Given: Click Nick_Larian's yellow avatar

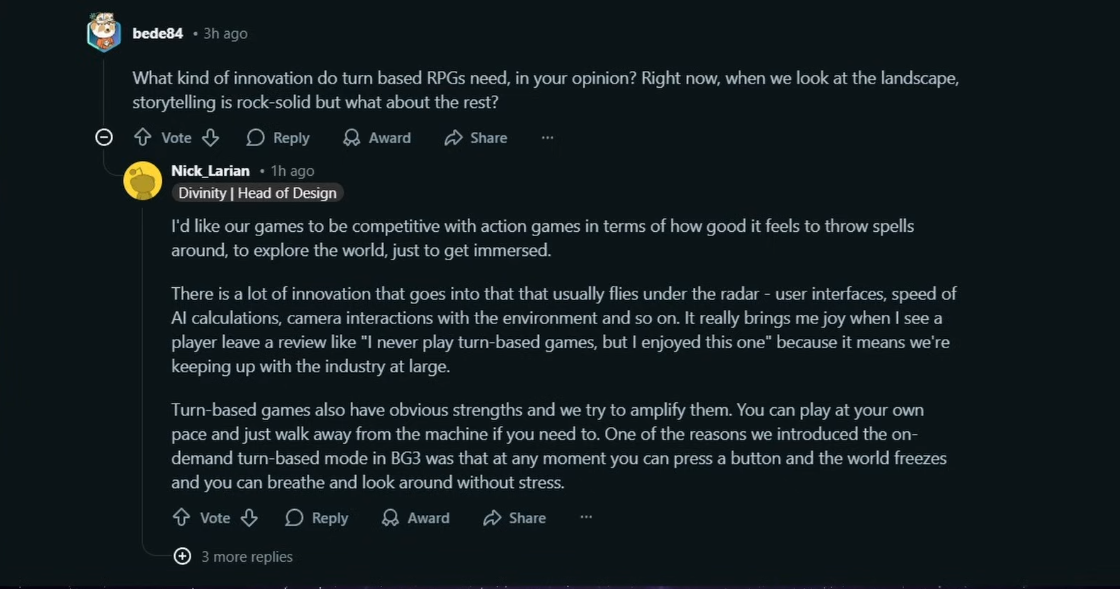Looking at the screenshot, I should pyautogui.click(x=143, y=181).
